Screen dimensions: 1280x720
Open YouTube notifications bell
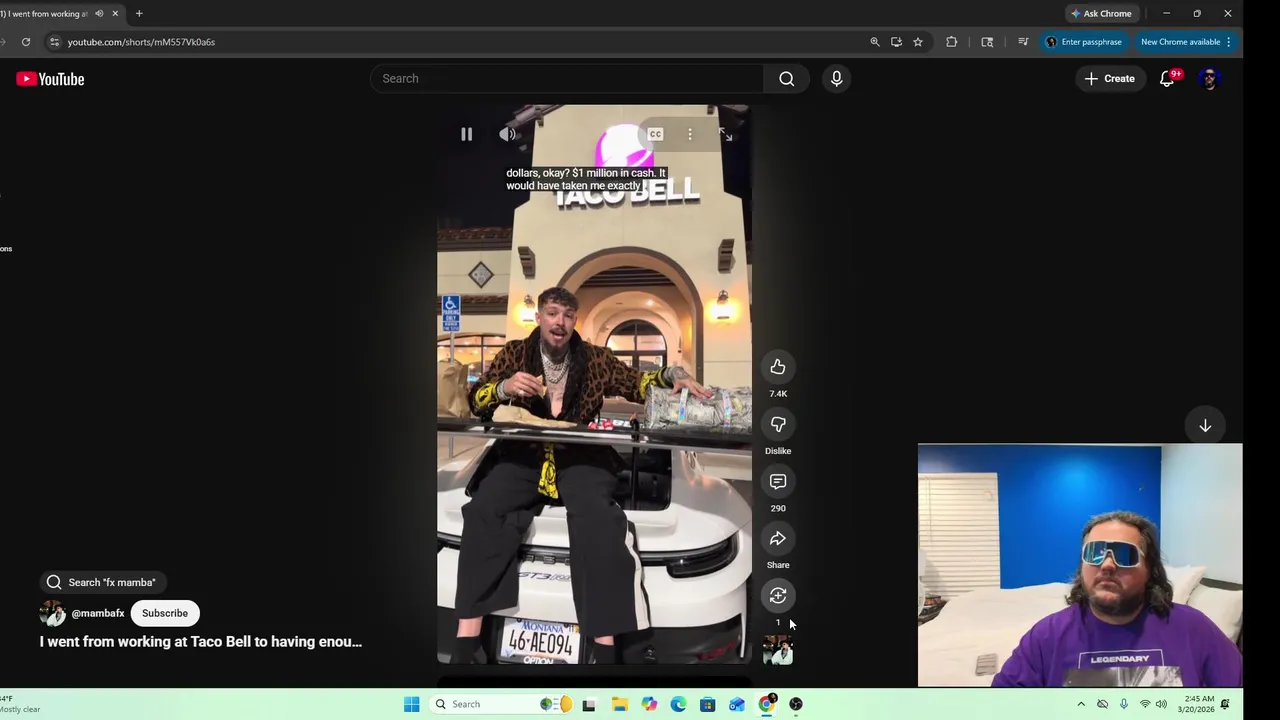1167,78
